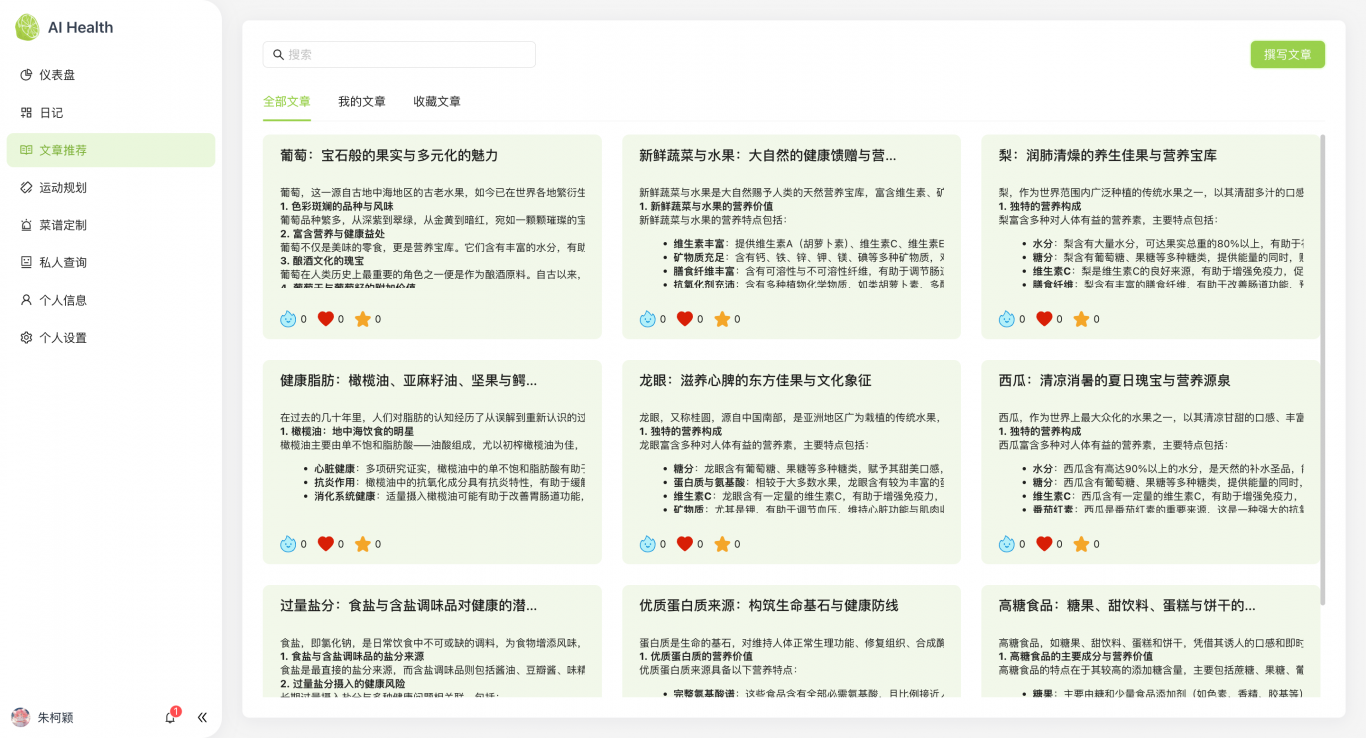Open the 龙眼 article title
This screenshot has height=738, width=1366.
755,381
